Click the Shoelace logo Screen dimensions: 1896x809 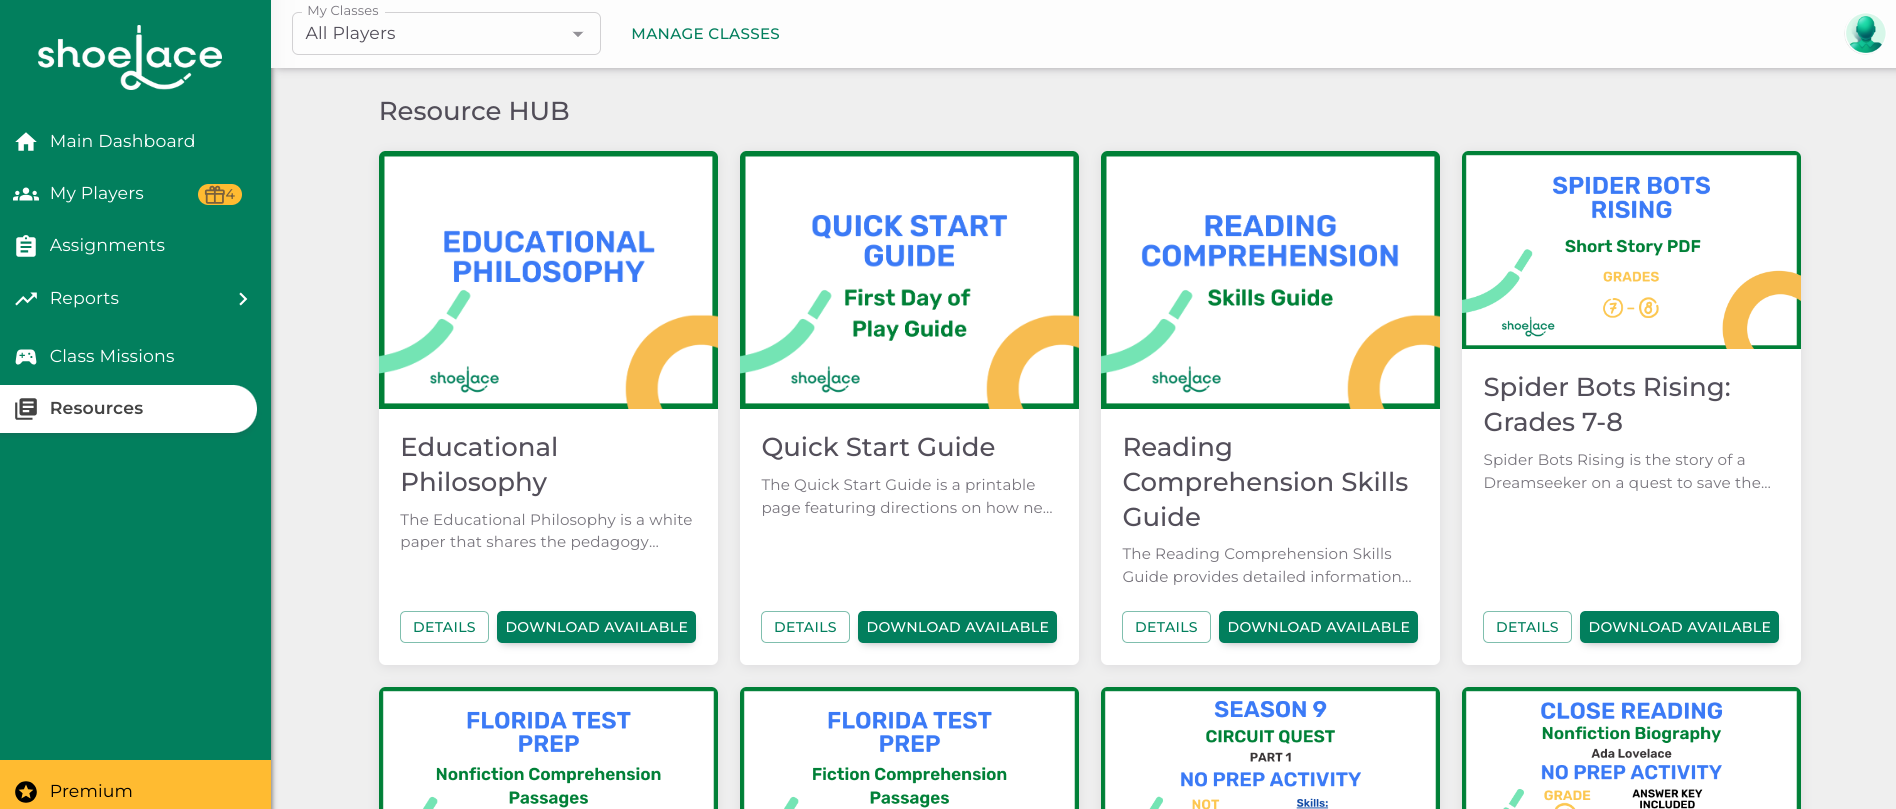(130, 58)
